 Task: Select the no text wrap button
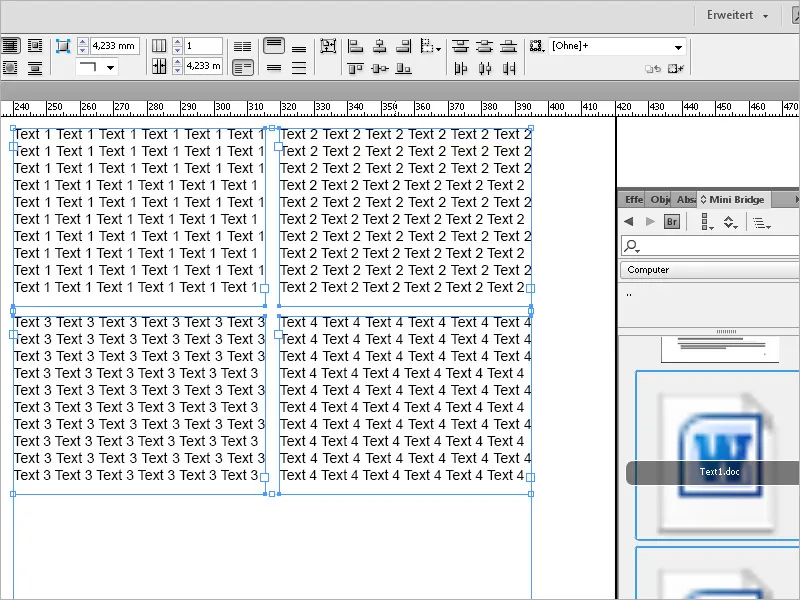(10, 46)
